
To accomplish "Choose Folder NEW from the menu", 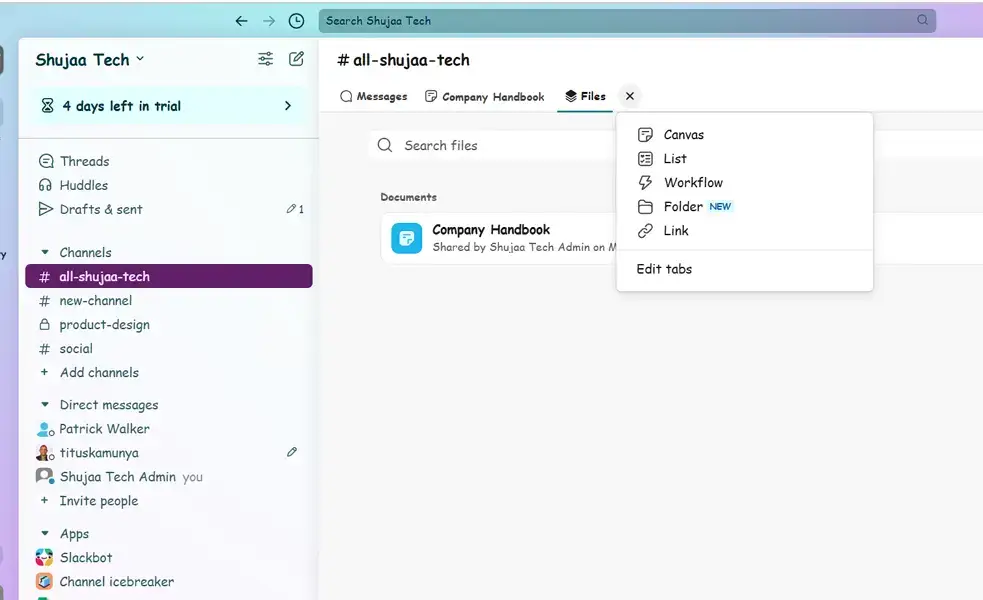I will tap(745, 206).
